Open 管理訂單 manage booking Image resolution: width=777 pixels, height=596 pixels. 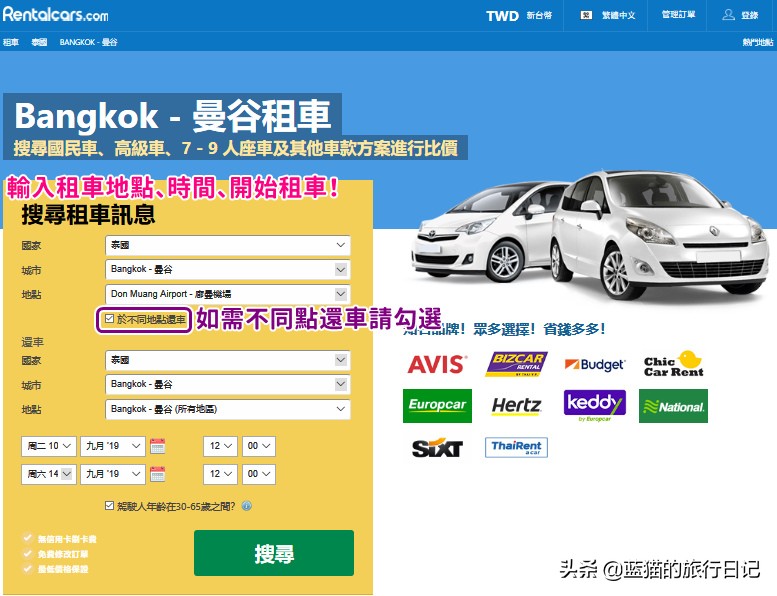click(678, 14)
